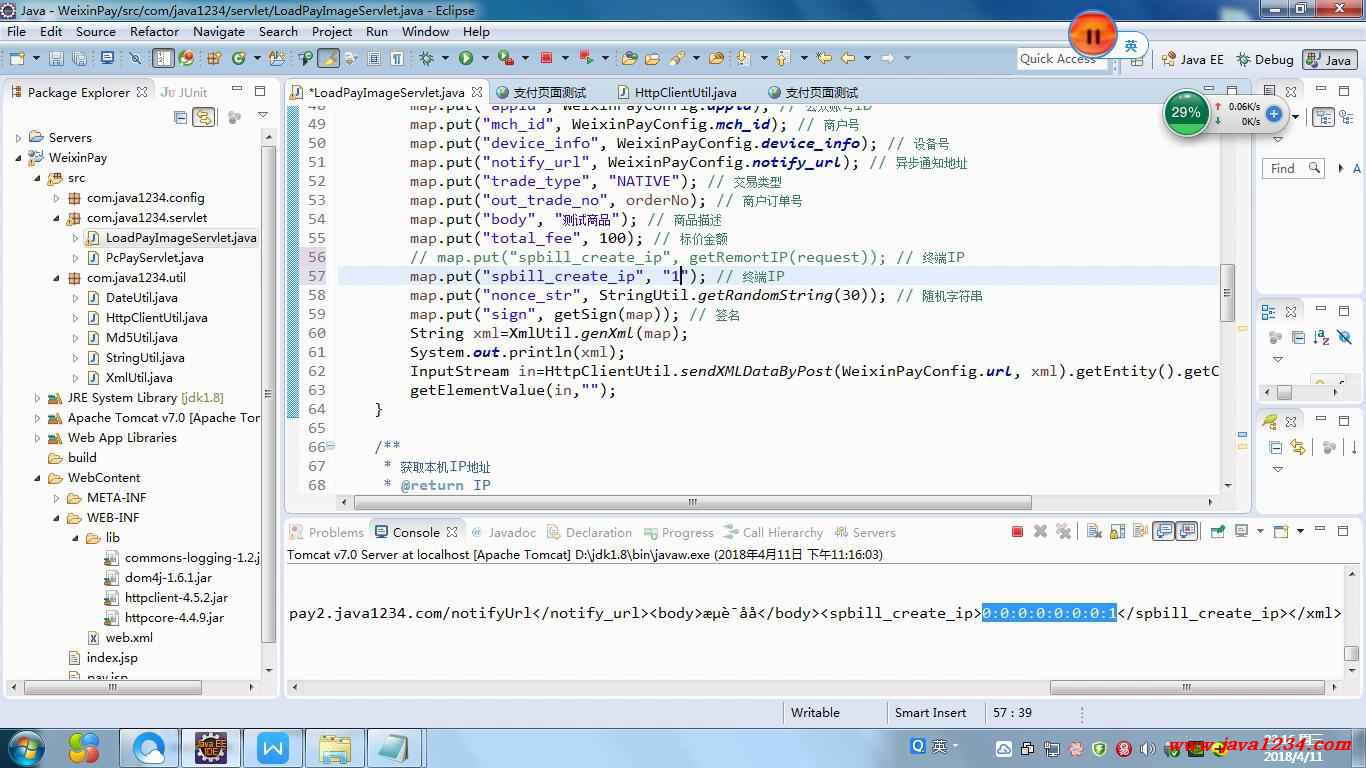The width and height of the screenshot is (1366, 768).
Task: Switch to Debug perspective
Action: pyautogui.click(x=1264, y=60)
